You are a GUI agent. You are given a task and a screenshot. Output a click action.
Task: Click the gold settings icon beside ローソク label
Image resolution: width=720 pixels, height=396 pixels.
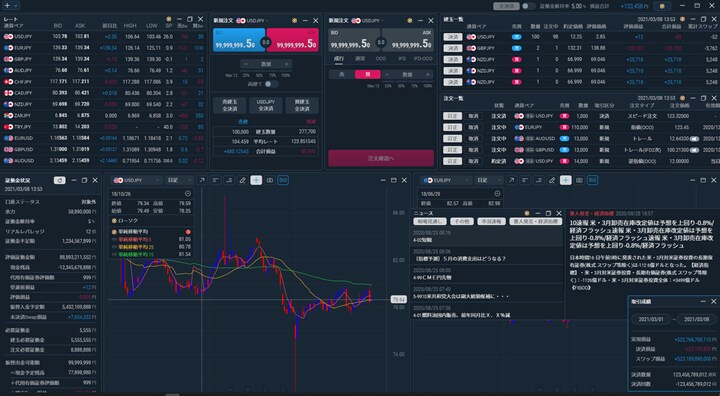114,221
